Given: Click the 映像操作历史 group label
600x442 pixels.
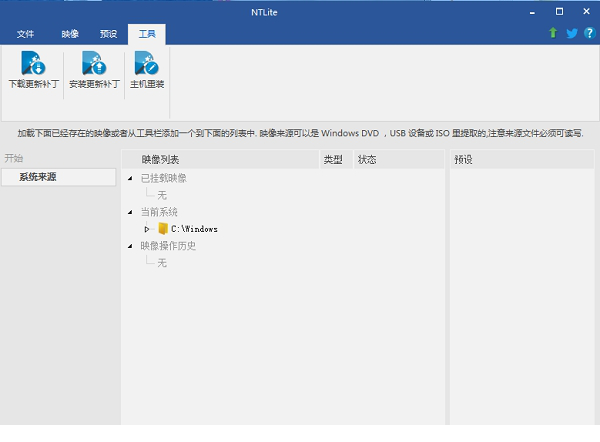Looking at the screenshot, I should [168, 246].
